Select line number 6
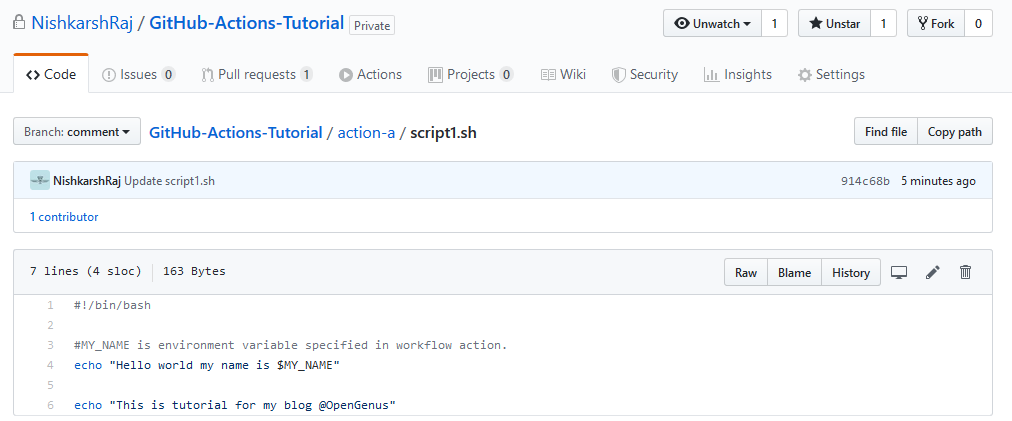Viewport: 1012px width, 421px height. (50, 405)
